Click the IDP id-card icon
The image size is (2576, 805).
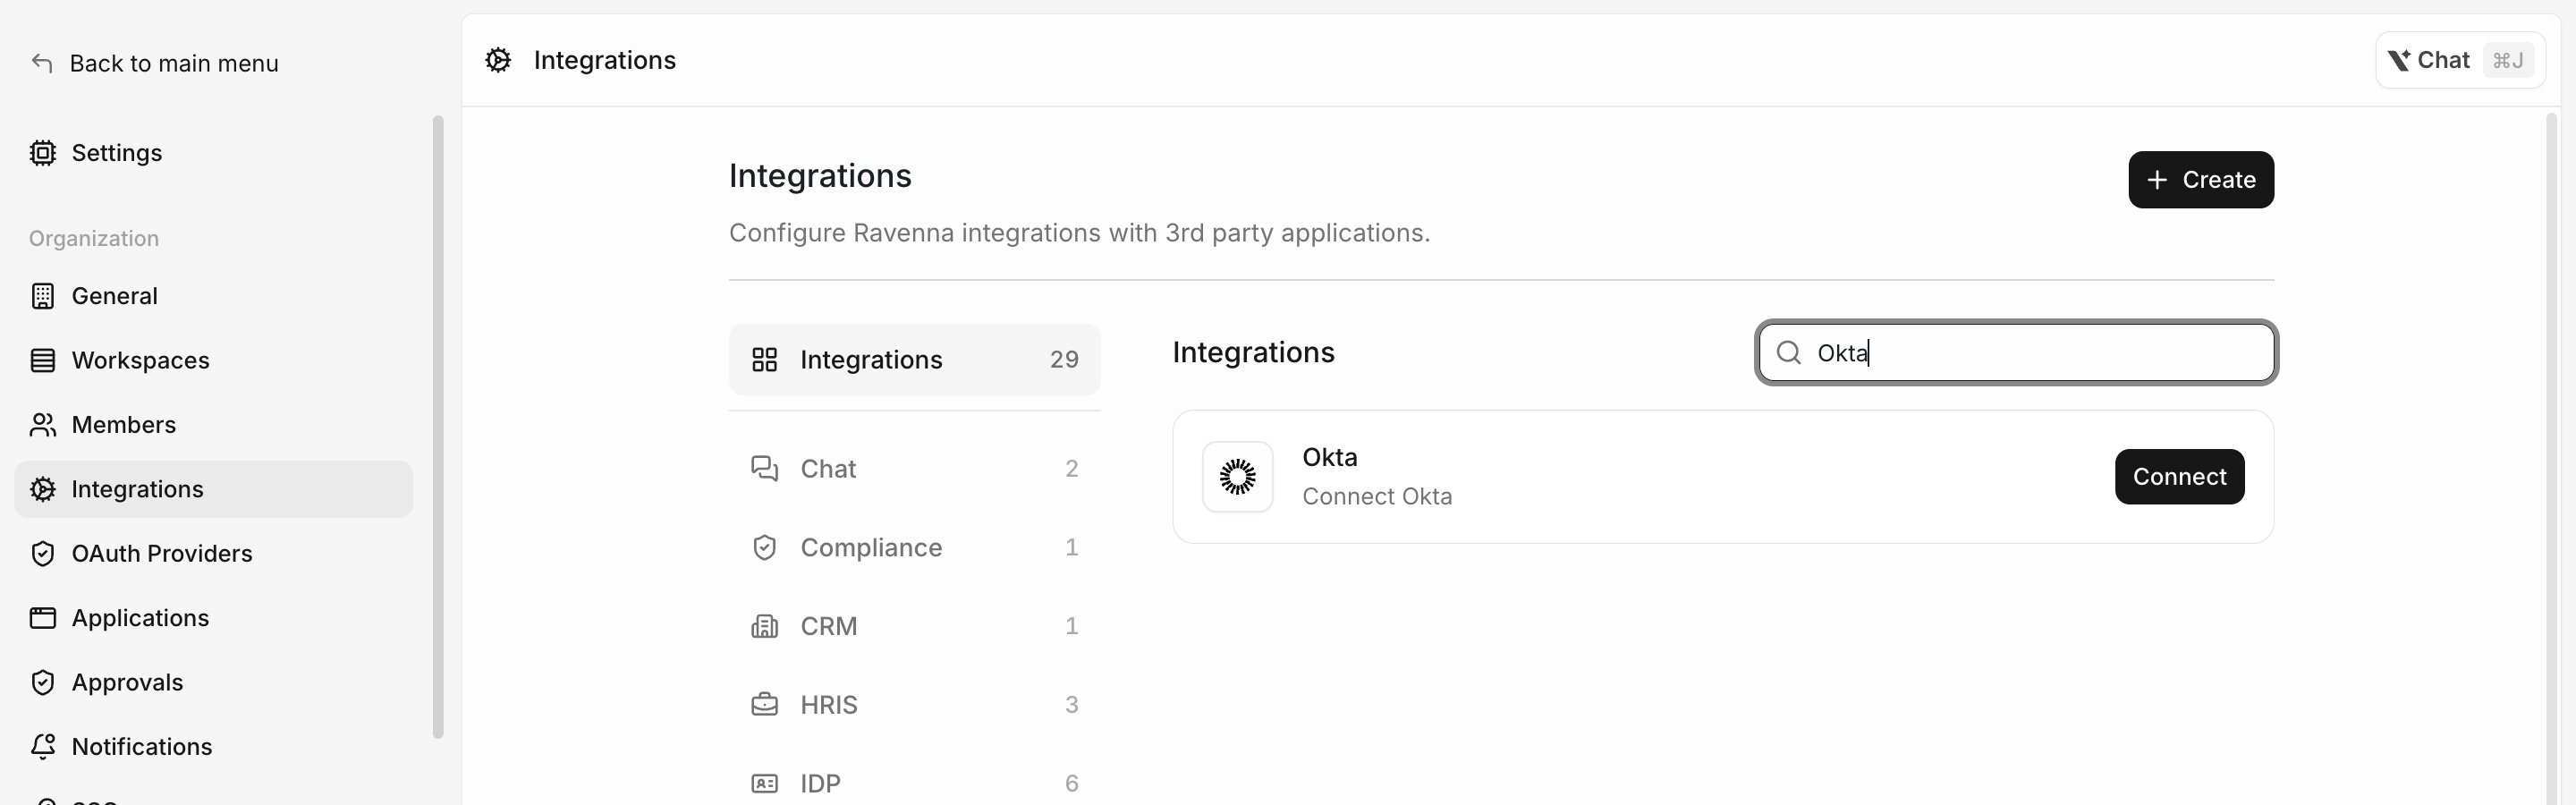[764, 784]
